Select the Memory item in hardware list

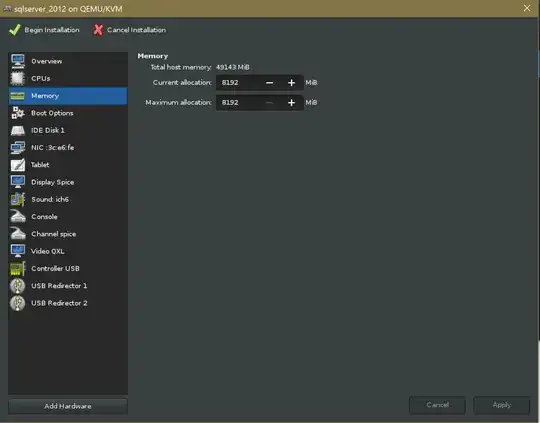(x=68, y=96)
